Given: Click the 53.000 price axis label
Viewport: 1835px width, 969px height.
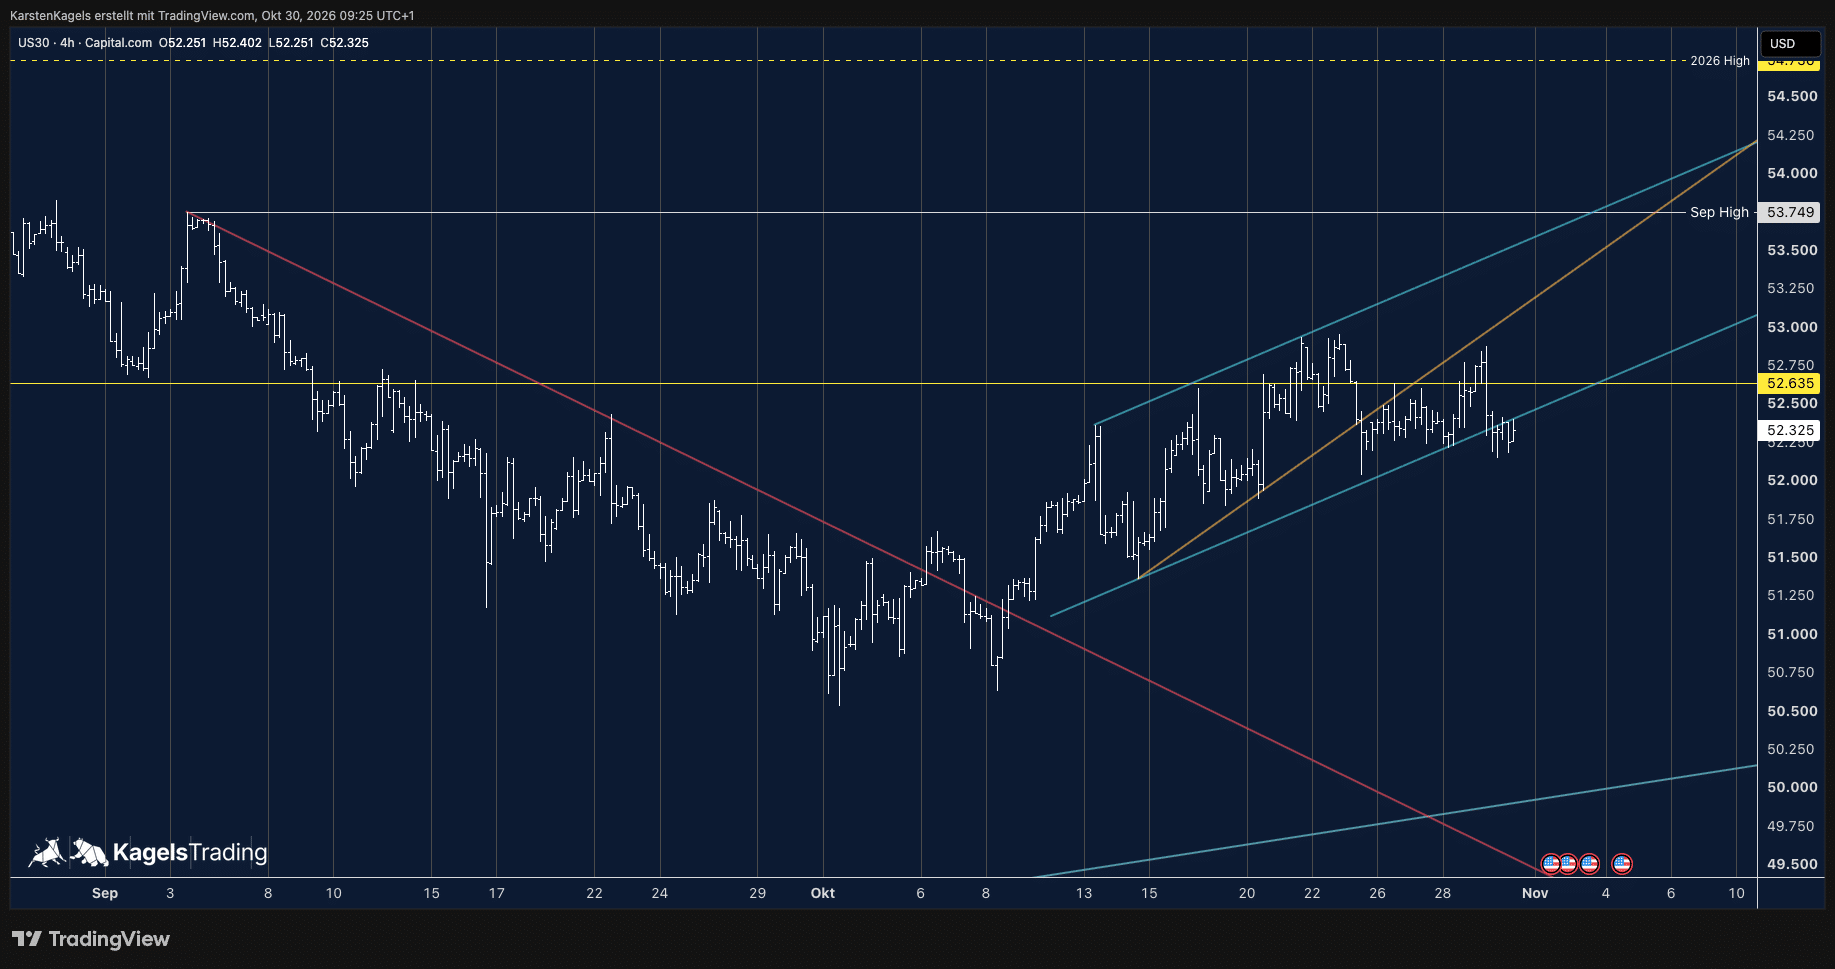Looking at the screenshot, I should point(1792,327).
